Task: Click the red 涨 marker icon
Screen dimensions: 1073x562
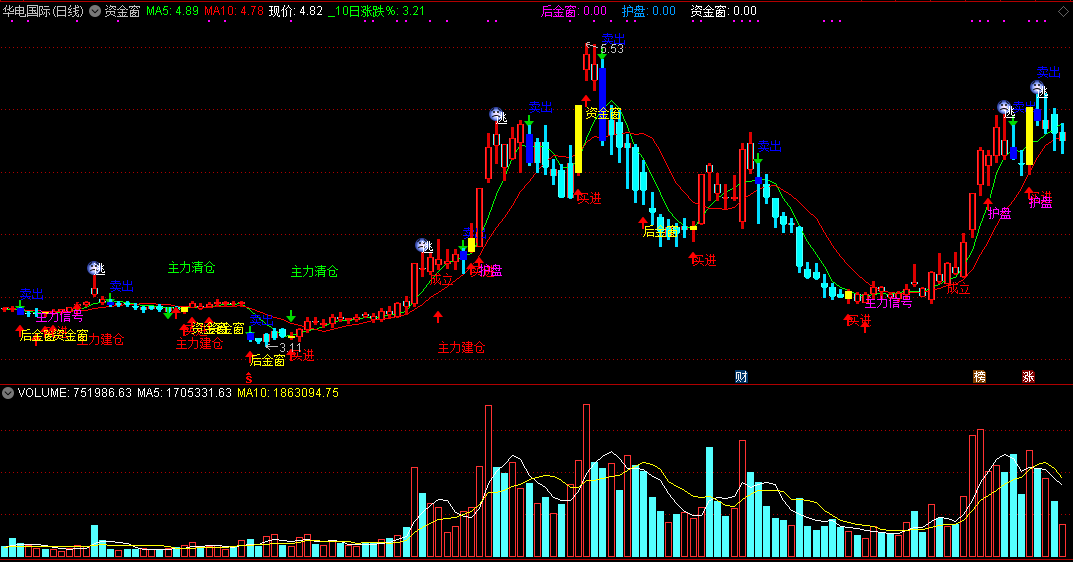Action: pyautogui.click(x=1028, y=376)
